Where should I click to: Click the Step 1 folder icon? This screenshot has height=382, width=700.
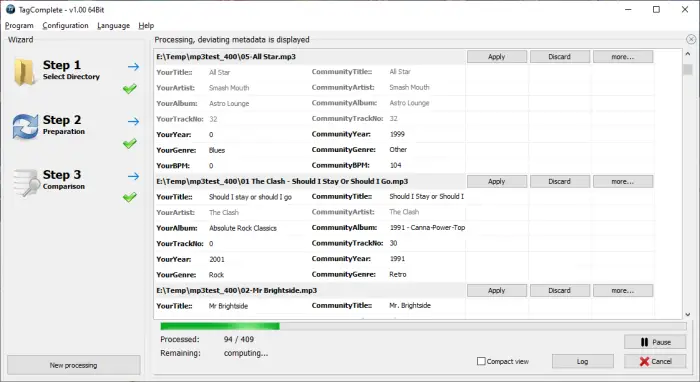click(x=24, y=71)
